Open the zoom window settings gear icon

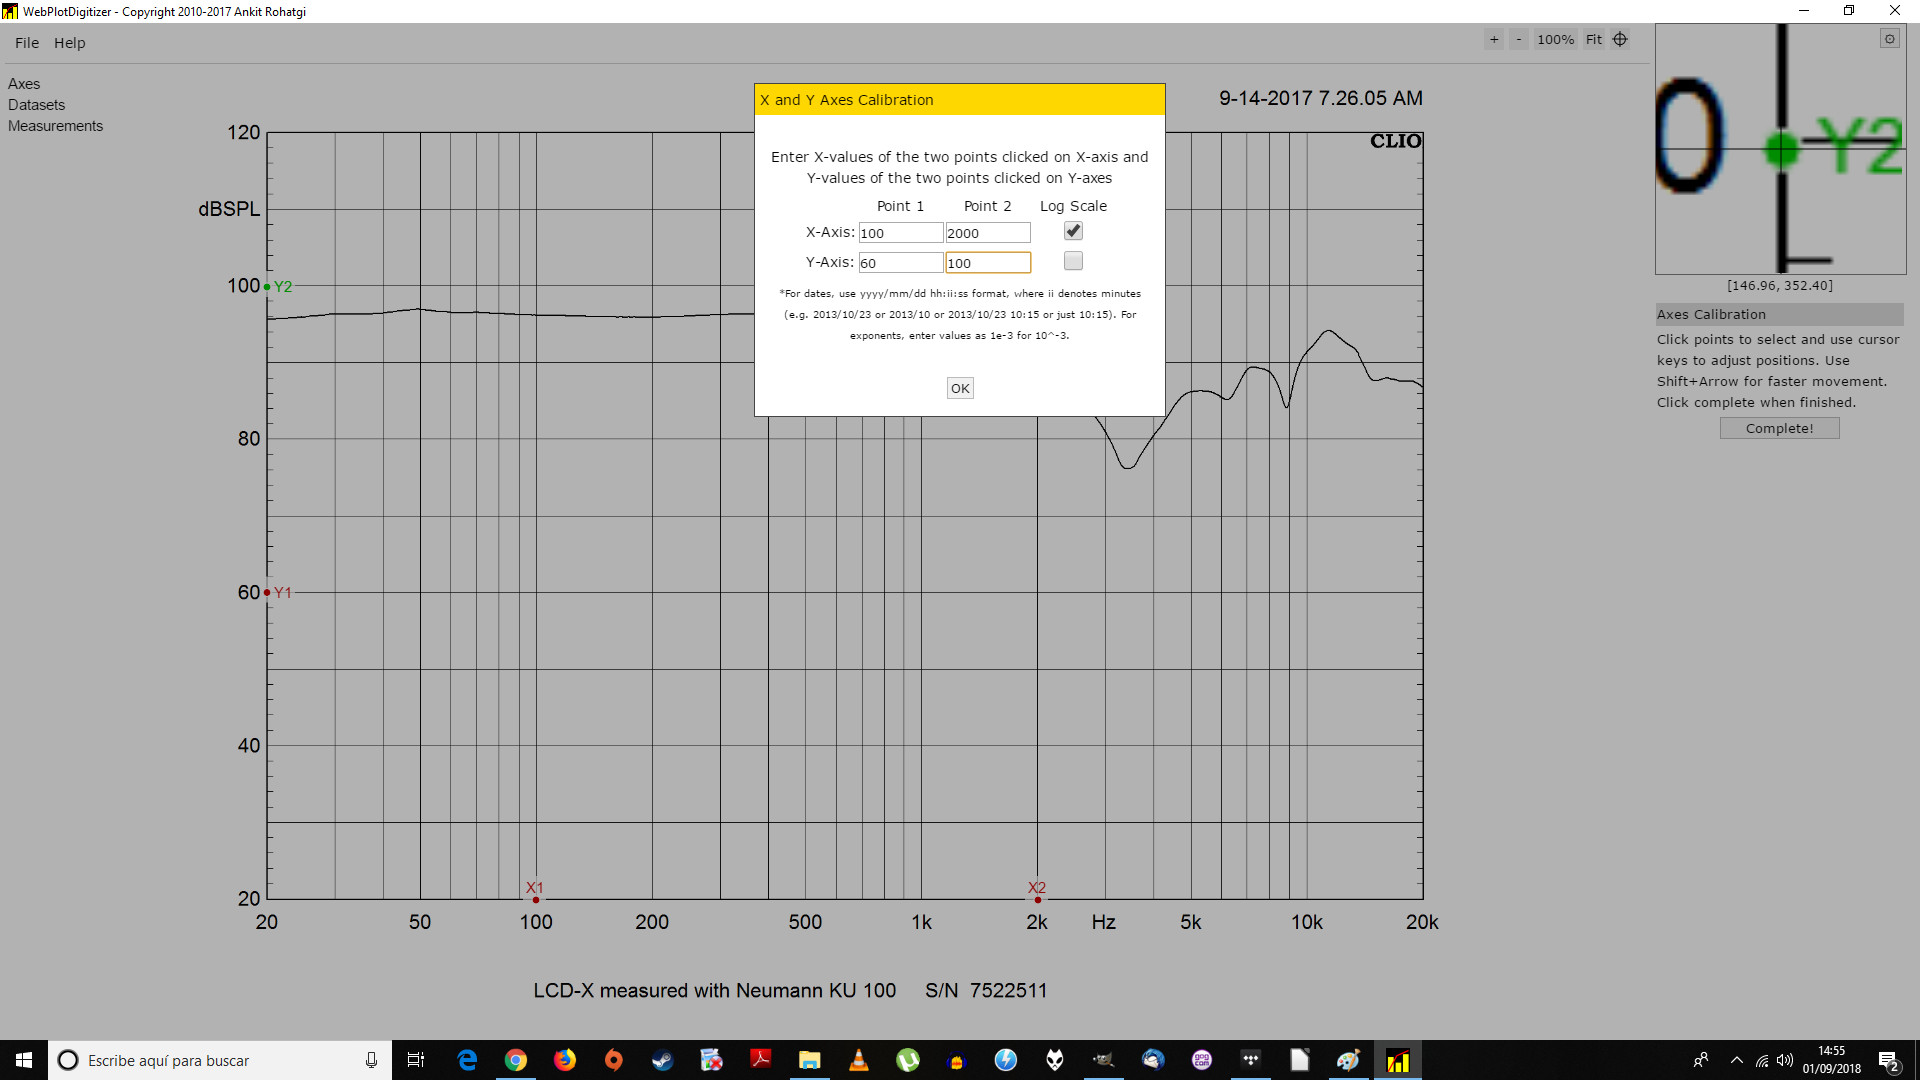pyautogui.click(x=1889, y=39)
